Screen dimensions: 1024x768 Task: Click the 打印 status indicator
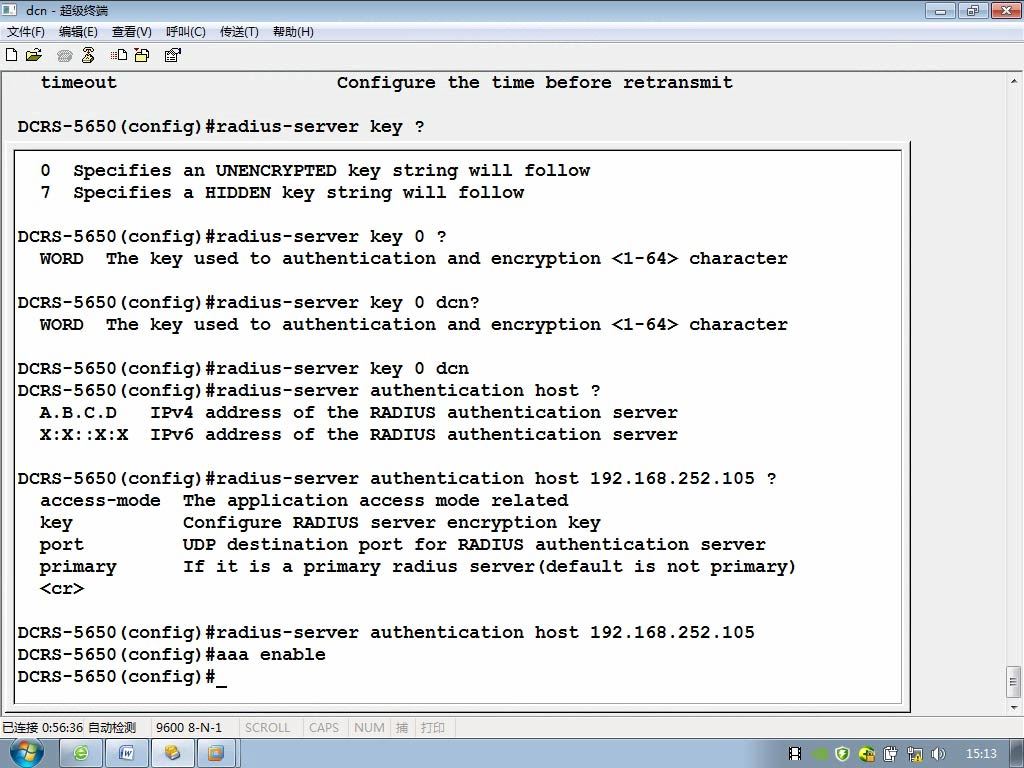click(432, 728)
